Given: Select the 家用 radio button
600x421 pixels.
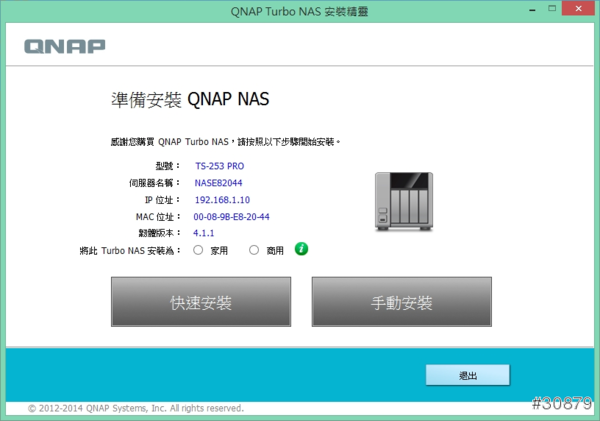Looking at the screenshot, I should [198, 250].
